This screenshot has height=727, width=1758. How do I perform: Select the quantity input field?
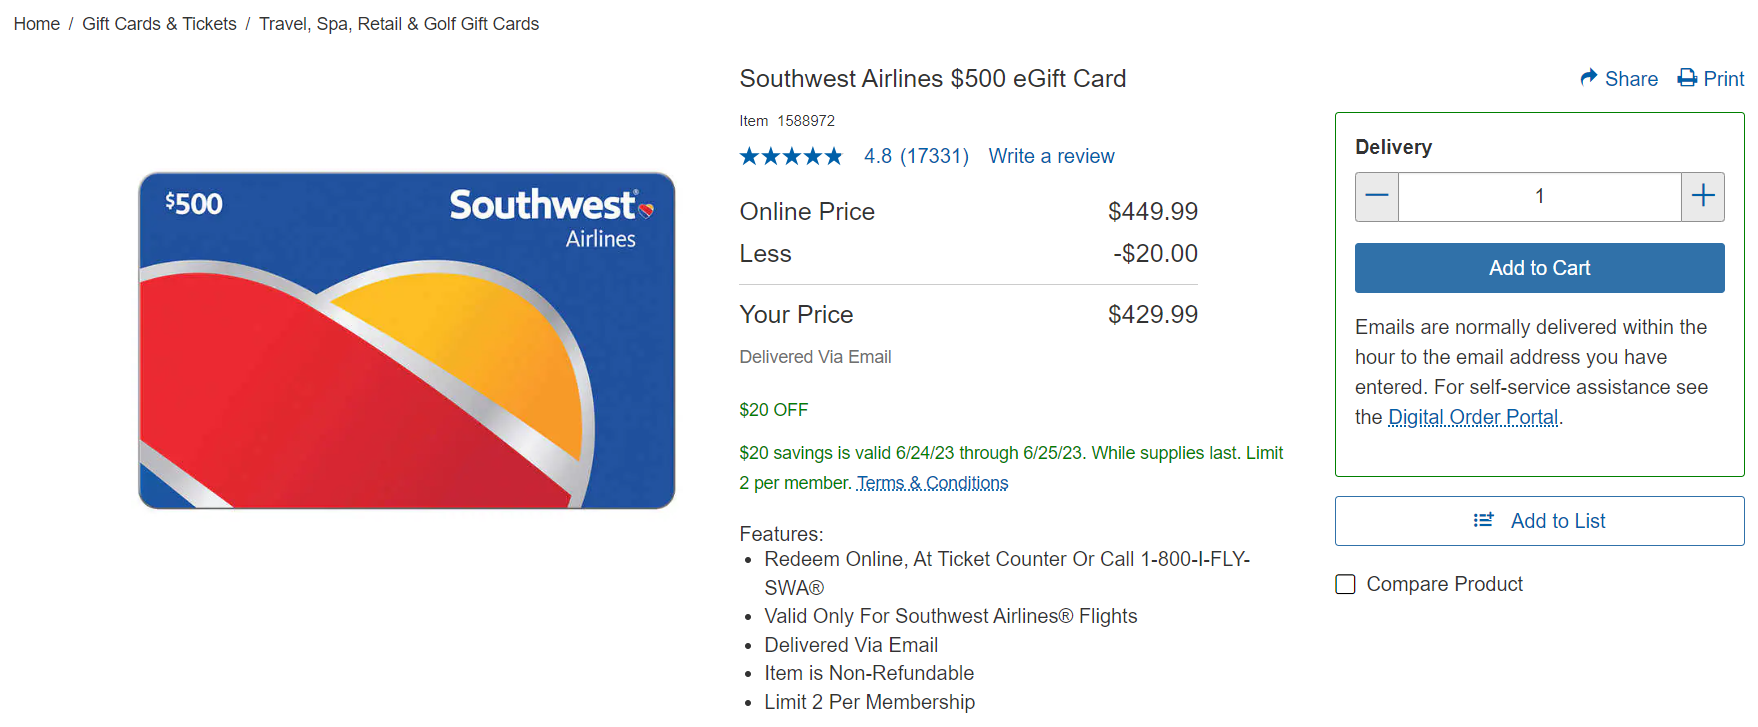[x=1540, y=196]
